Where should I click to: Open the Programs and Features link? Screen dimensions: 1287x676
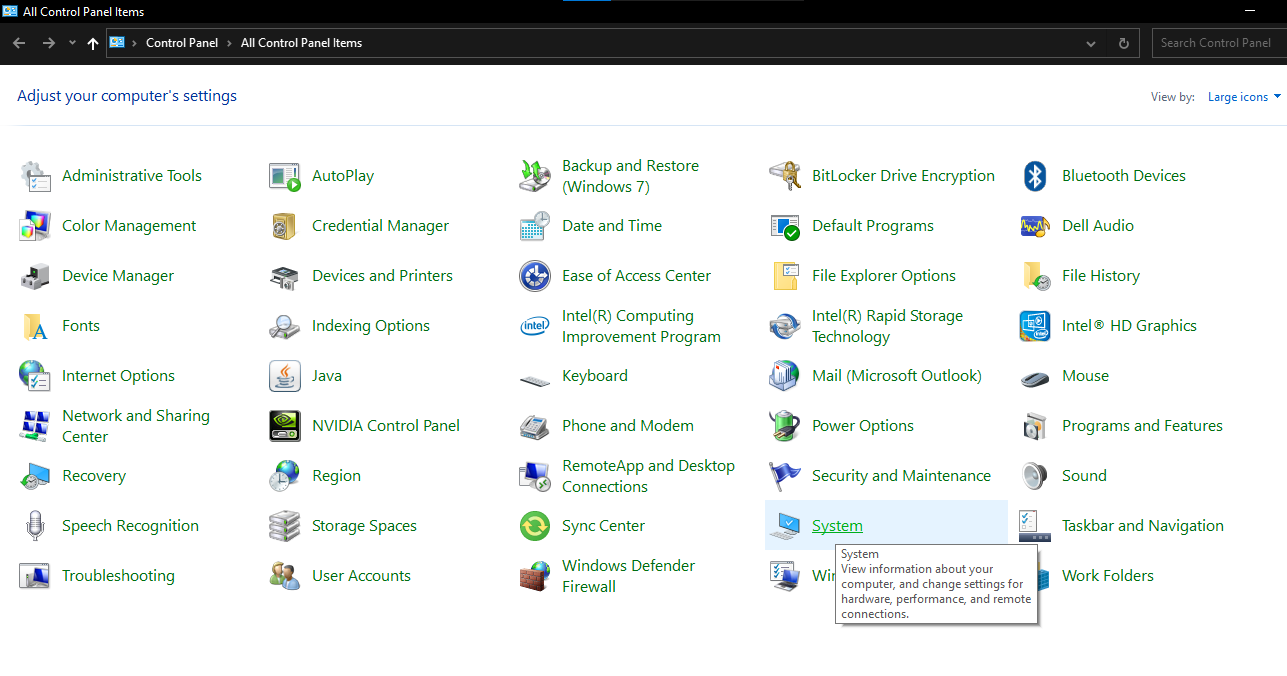pos(1142,426)
